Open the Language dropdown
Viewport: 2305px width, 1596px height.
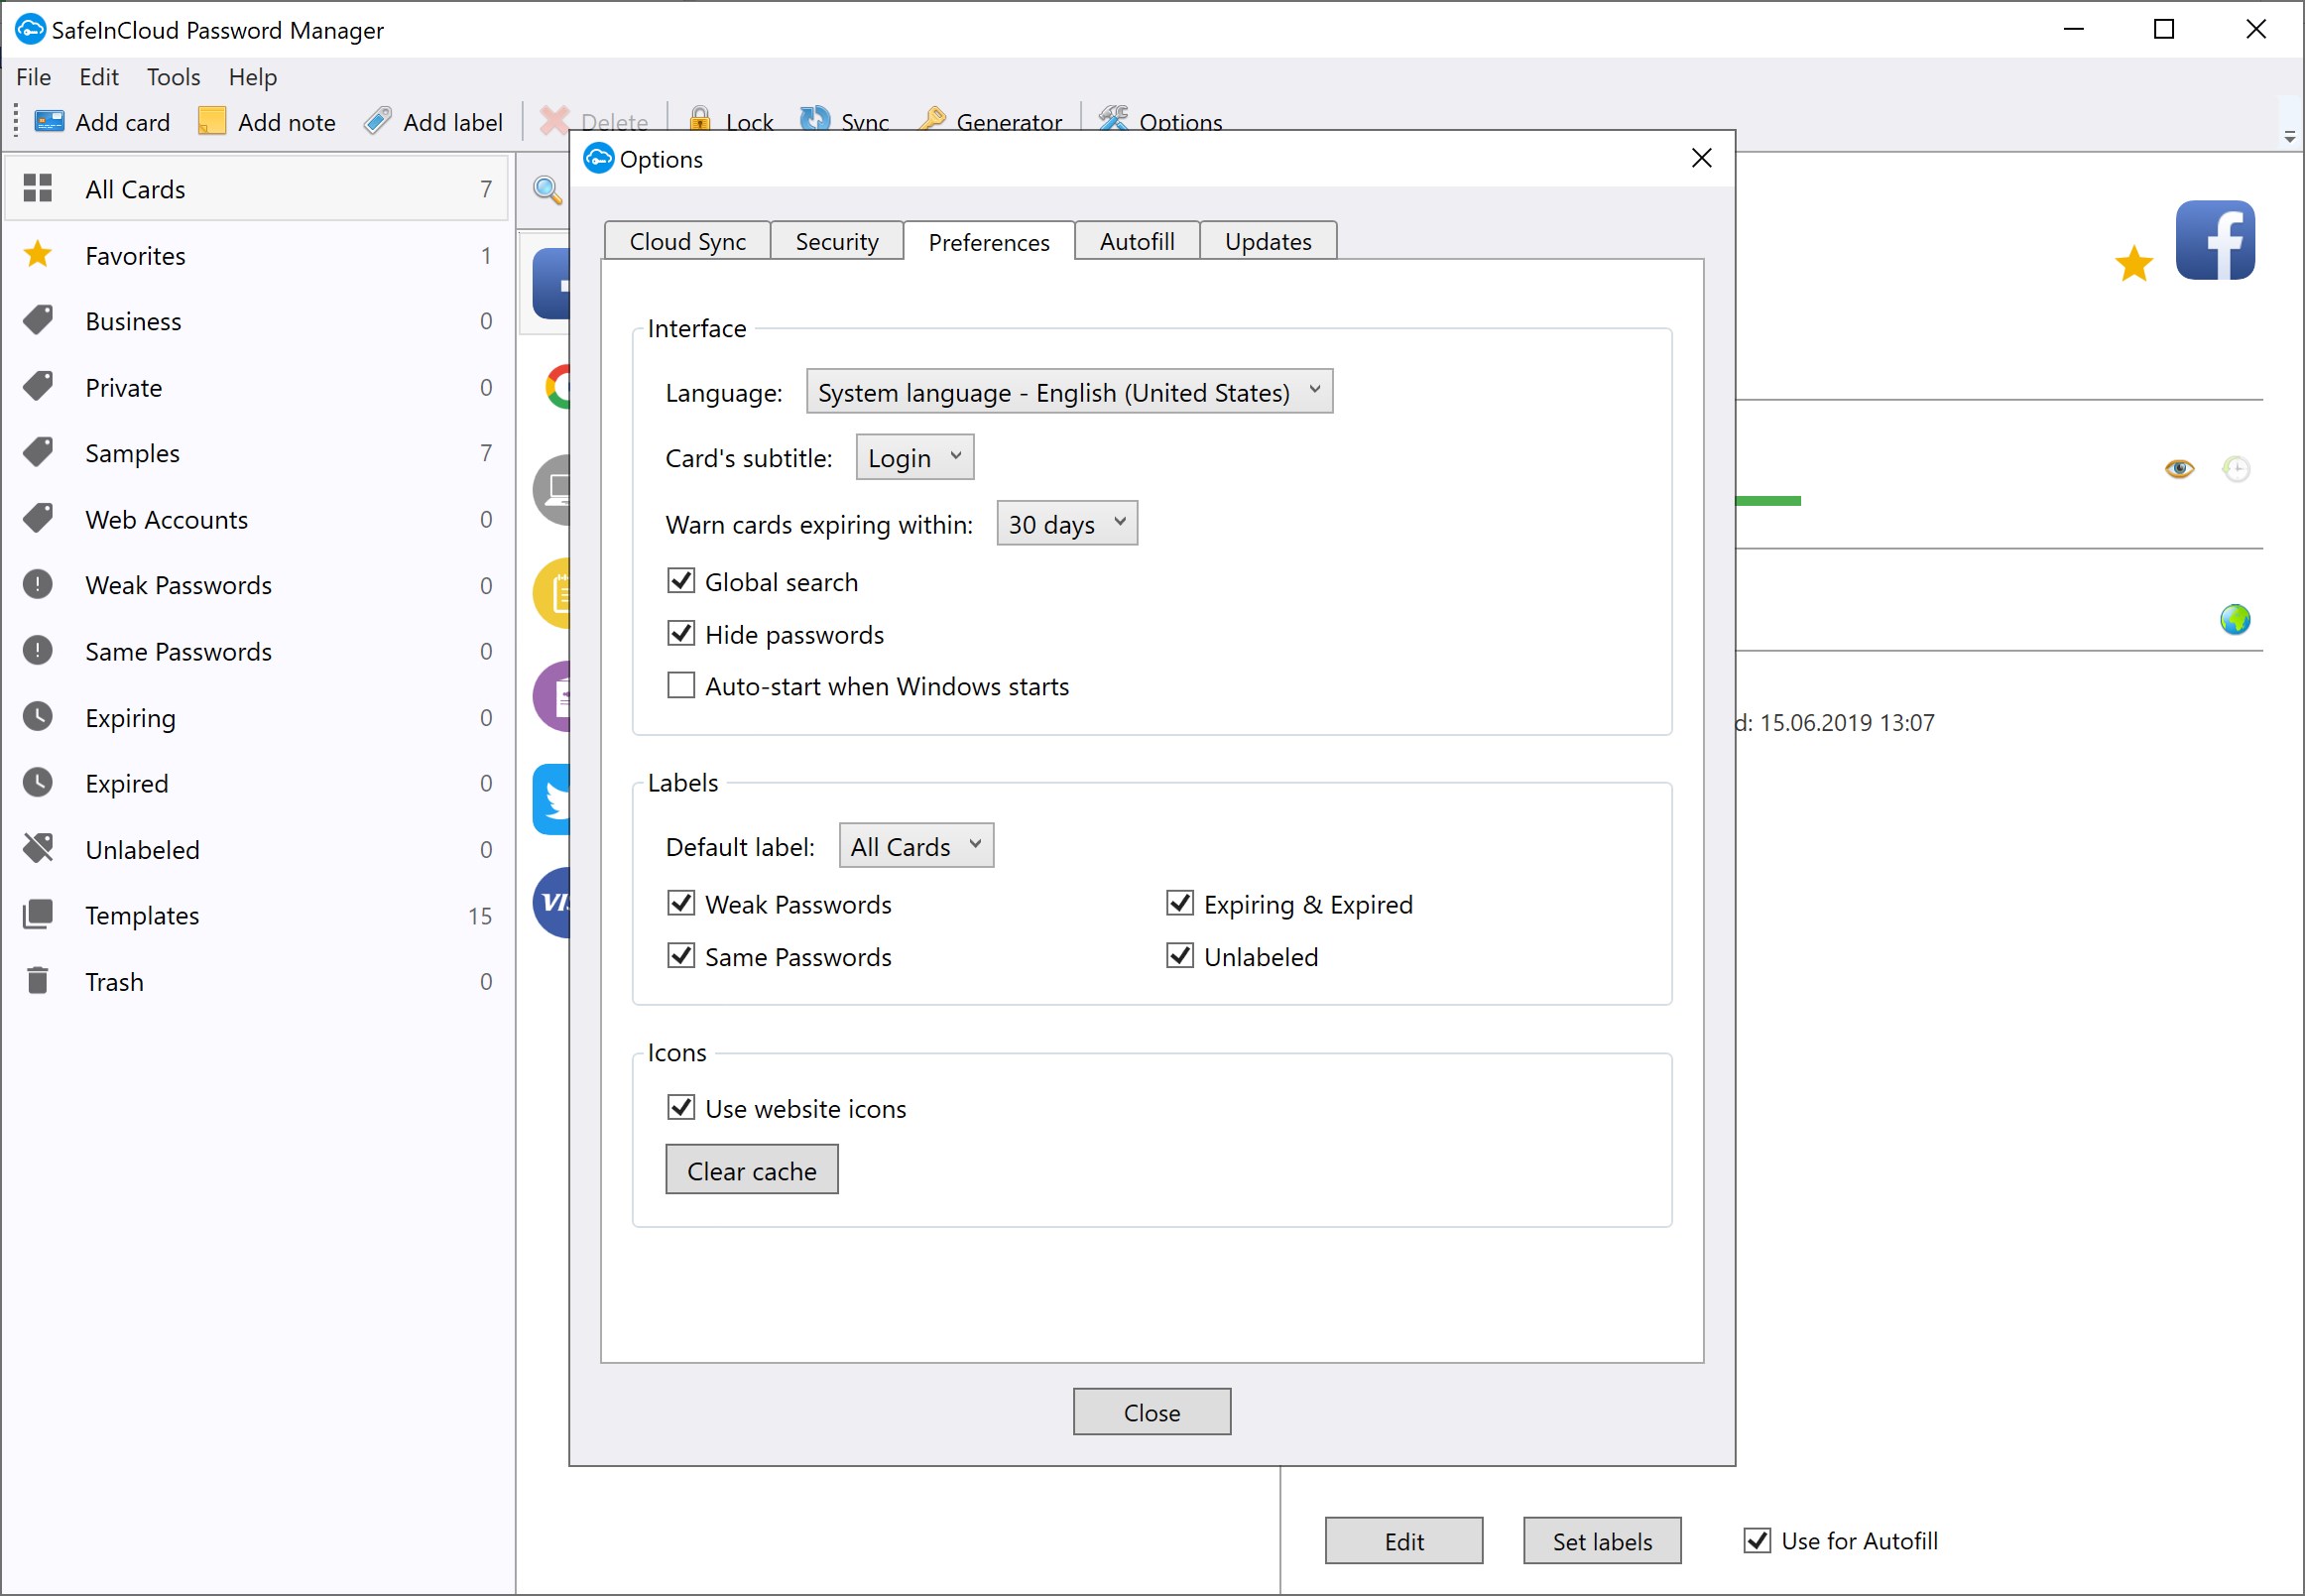tap(1068, 392)
